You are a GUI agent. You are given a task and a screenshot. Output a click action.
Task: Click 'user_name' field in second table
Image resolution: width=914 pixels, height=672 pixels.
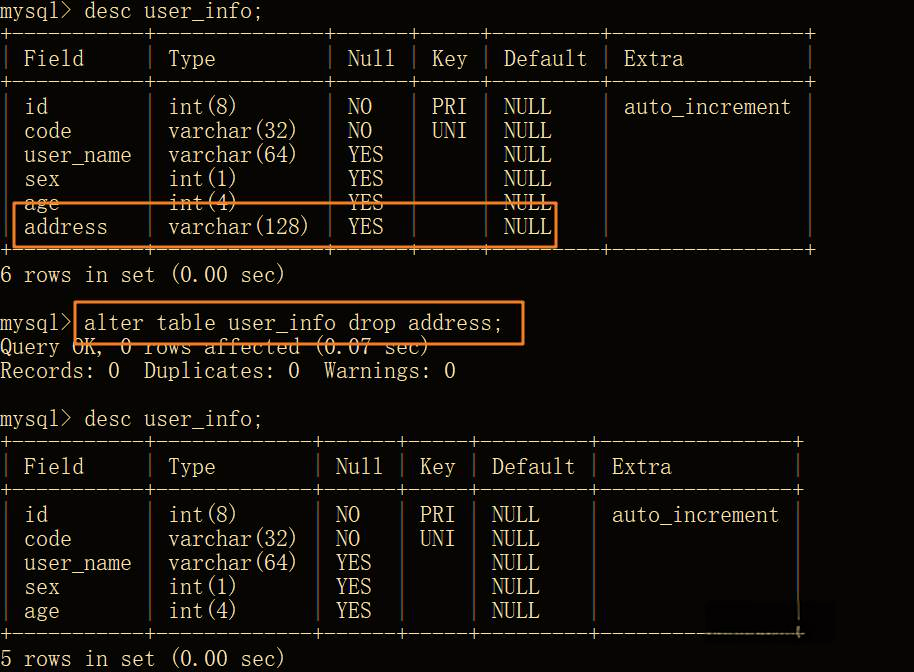click(x=78, y=563)
